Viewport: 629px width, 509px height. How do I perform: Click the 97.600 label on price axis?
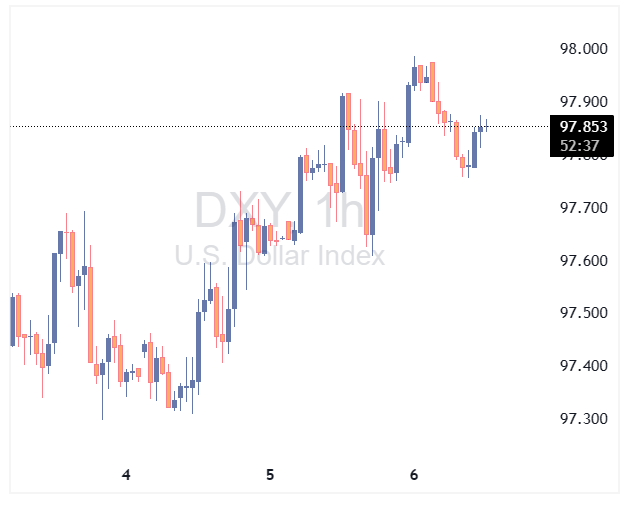(x=584, y=260)
